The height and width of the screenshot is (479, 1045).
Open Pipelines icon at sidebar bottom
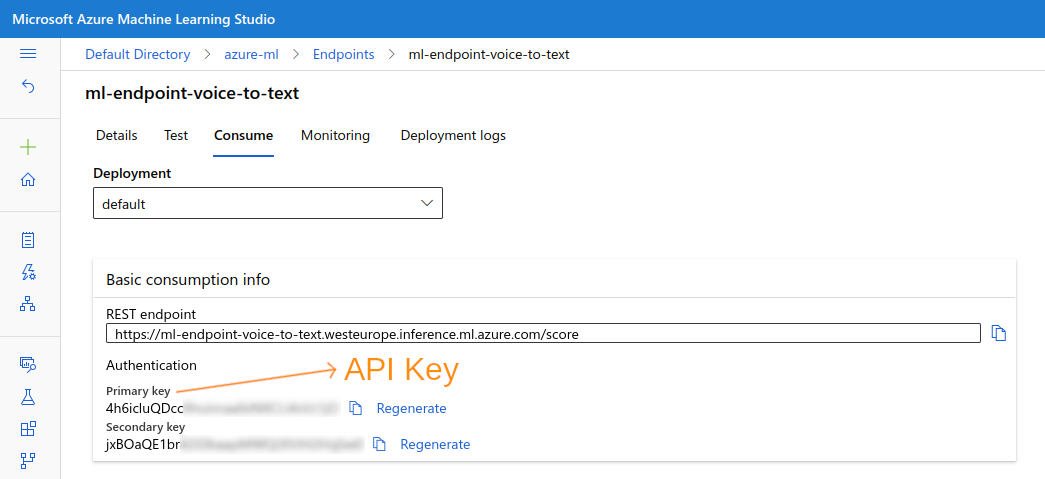point(28,460)
